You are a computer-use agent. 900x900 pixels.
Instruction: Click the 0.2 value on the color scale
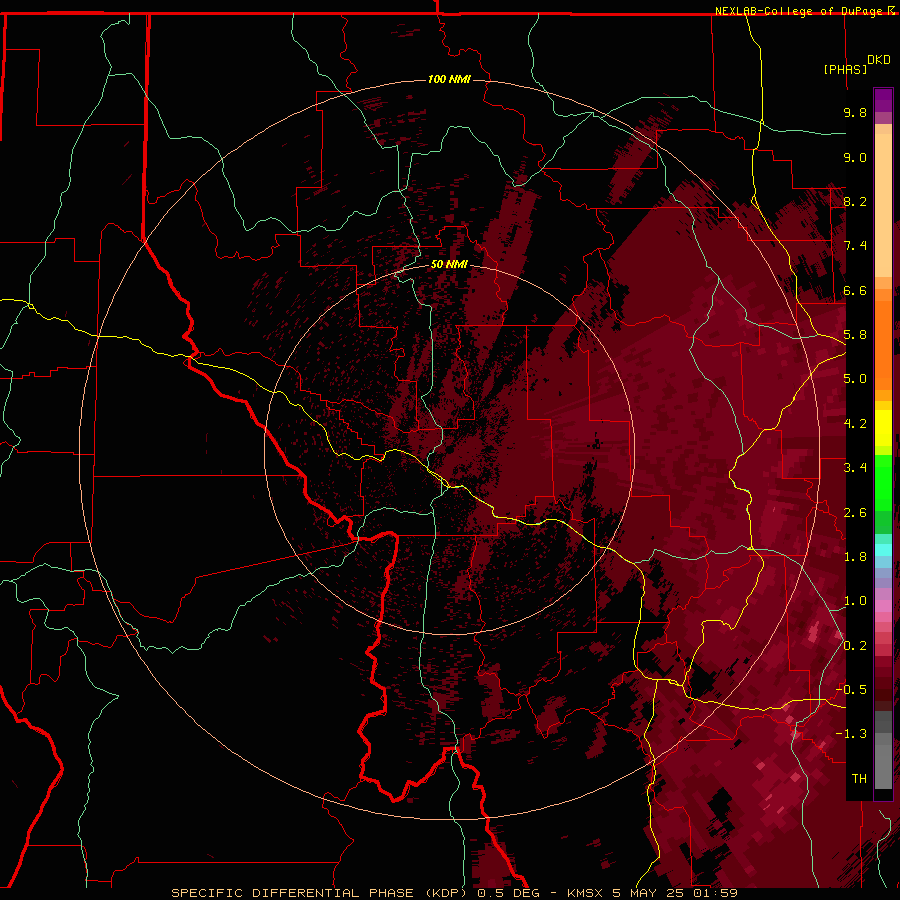click(x=855, y=646)
